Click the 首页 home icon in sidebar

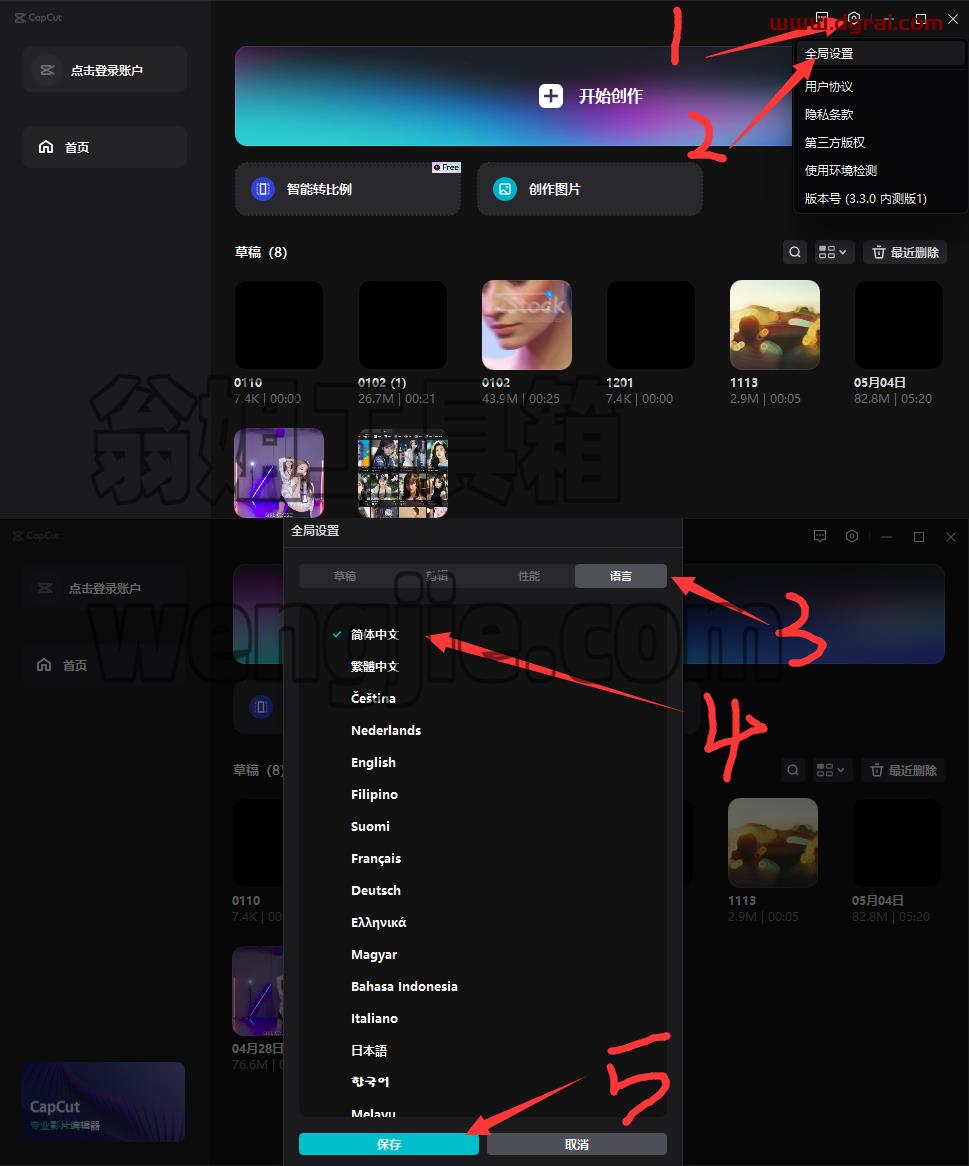pos(45,146)
